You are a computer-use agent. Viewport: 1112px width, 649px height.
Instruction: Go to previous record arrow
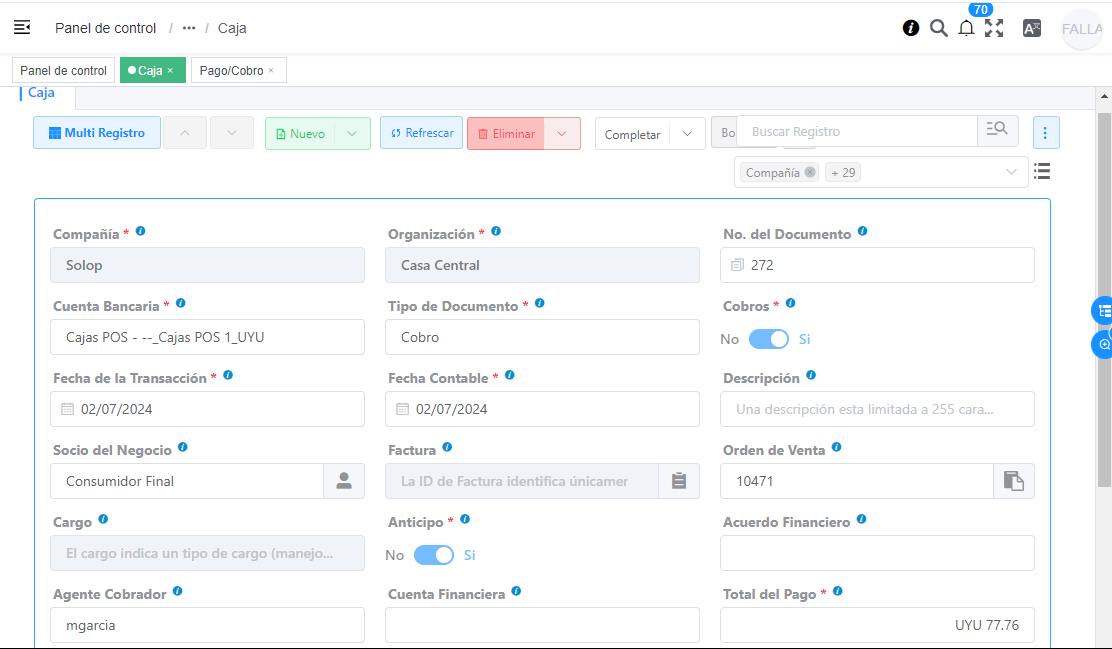pyautogui.click(x=184, y=133)
